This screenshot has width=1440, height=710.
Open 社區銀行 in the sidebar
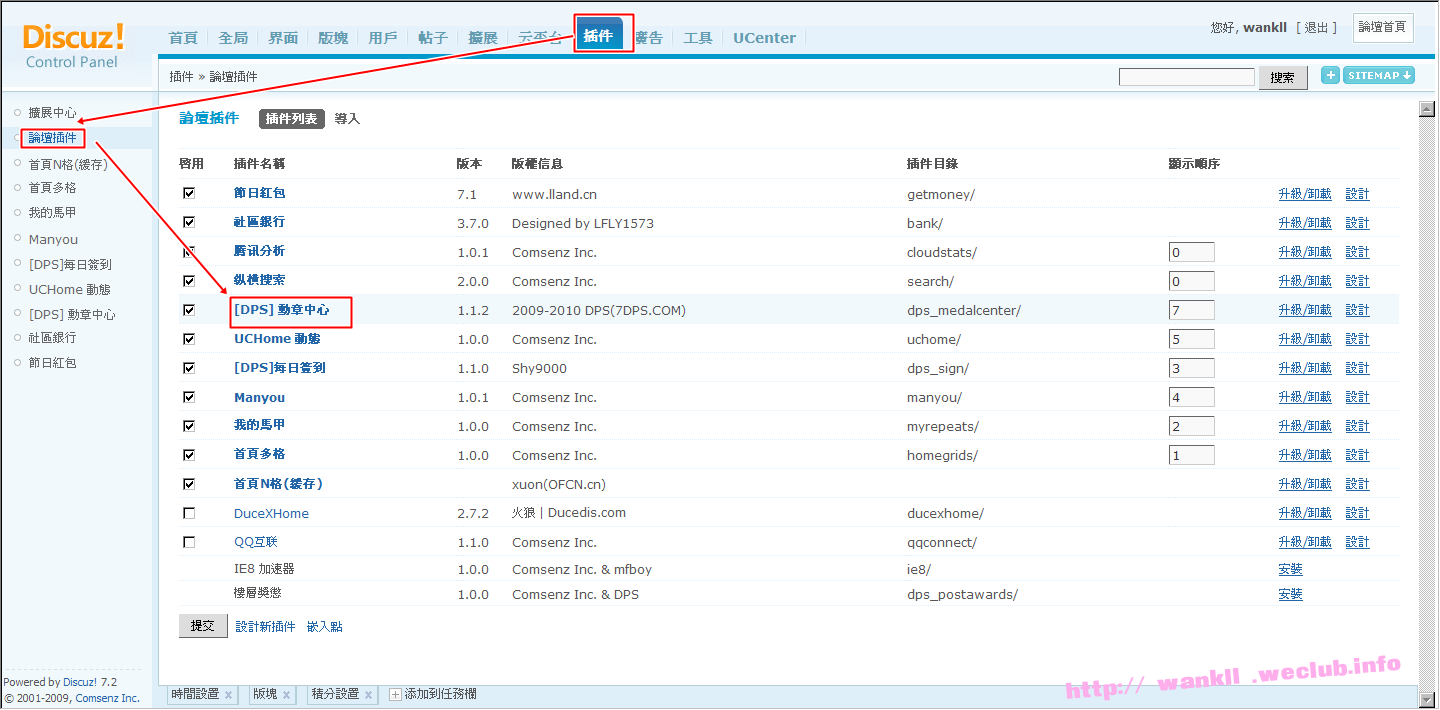(52, 338)
